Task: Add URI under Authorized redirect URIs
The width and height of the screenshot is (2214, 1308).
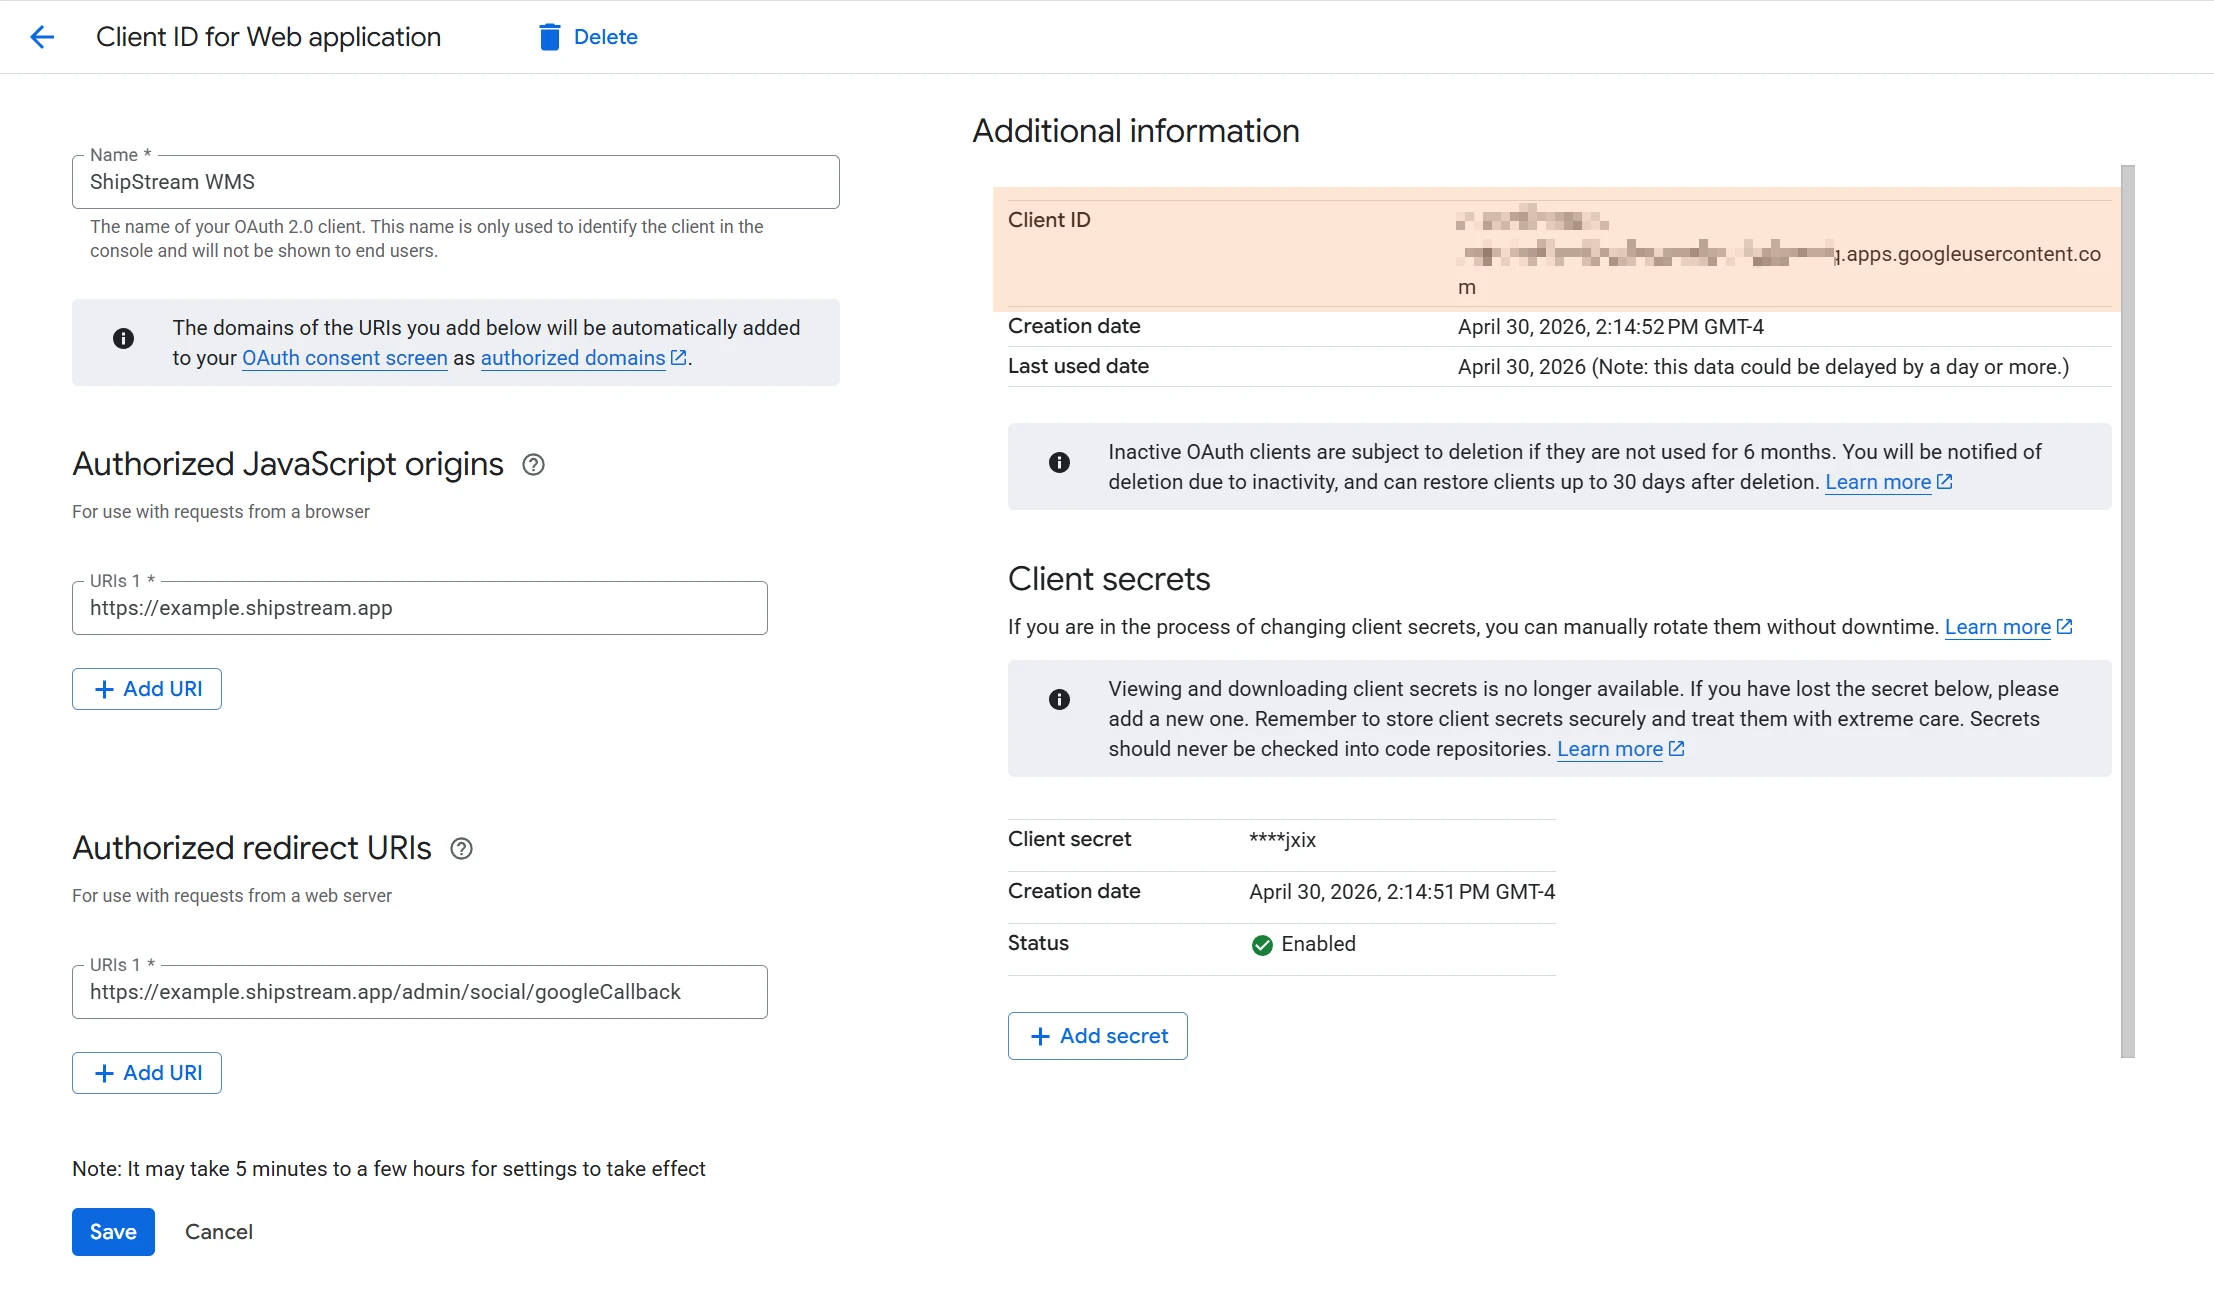Action: (147, 1073)
